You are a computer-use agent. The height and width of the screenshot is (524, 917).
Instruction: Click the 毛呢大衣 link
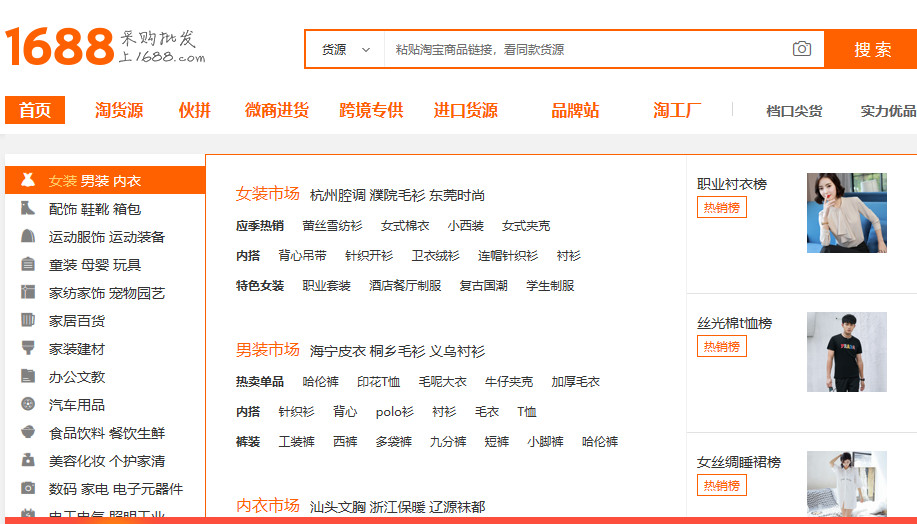click(x=442, y=382)
